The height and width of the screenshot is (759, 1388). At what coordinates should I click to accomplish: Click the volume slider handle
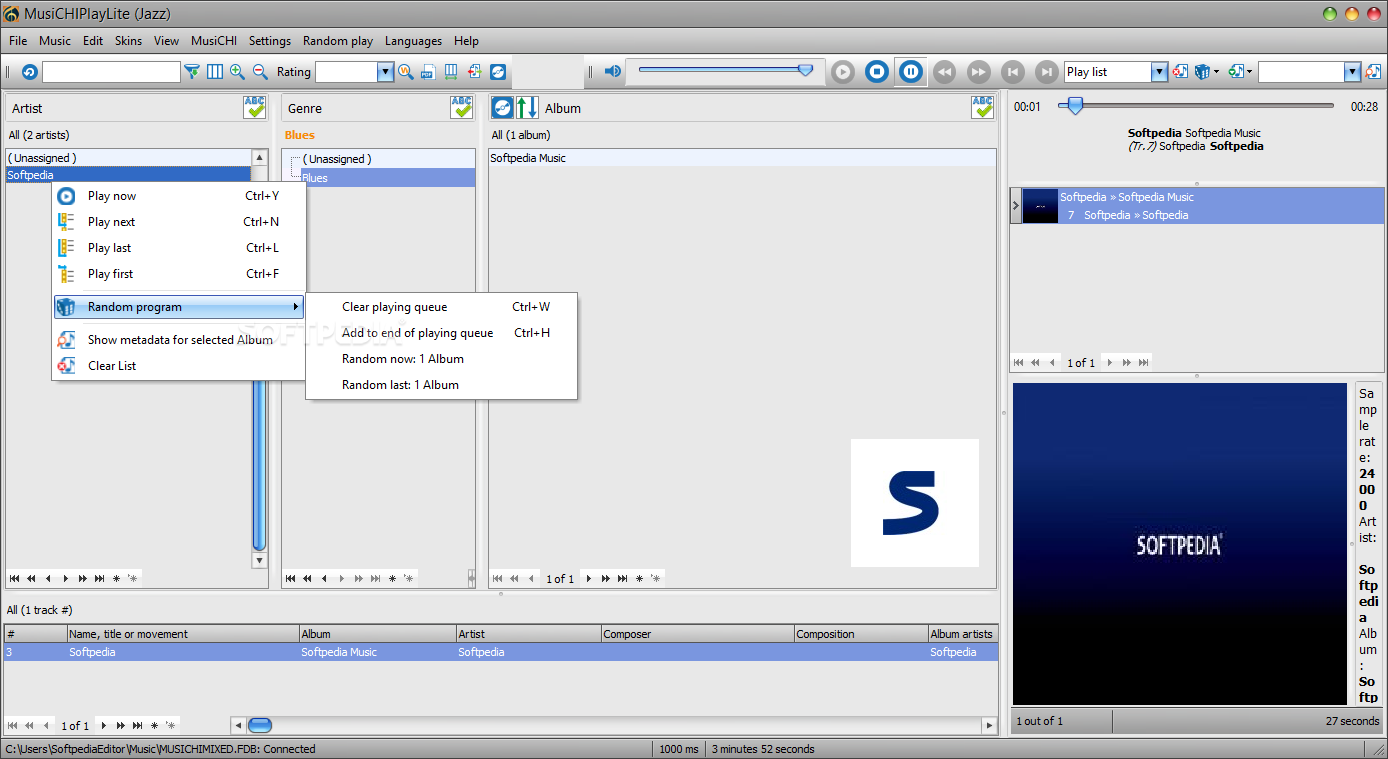[x=805, y=70]
